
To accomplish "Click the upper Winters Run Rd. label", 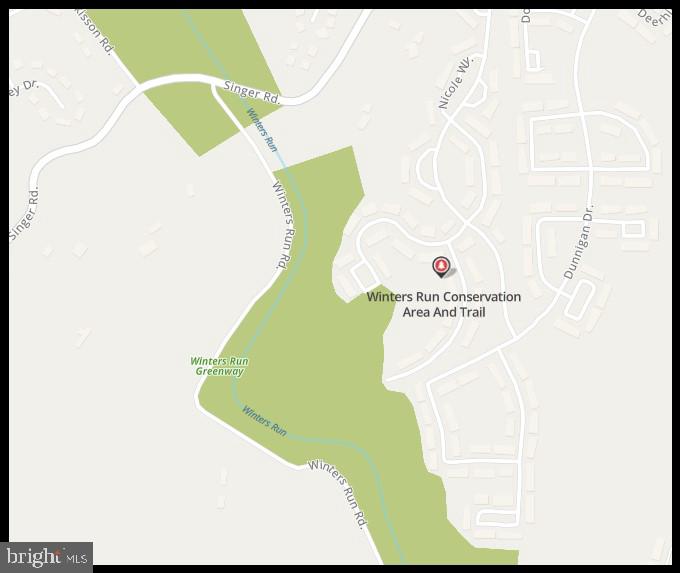I will click(x=281, y=225).
